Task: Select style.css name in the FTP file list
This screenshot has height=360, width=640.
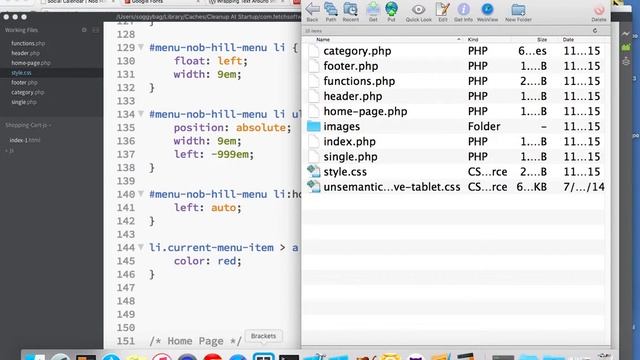Action: tap(345, 172)
